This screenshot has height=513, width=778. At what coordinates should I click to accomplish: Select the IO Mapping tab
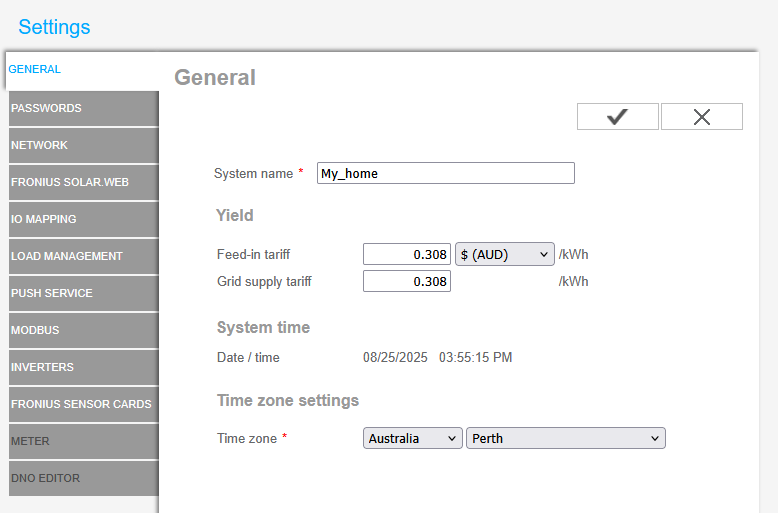coord(83,219)
